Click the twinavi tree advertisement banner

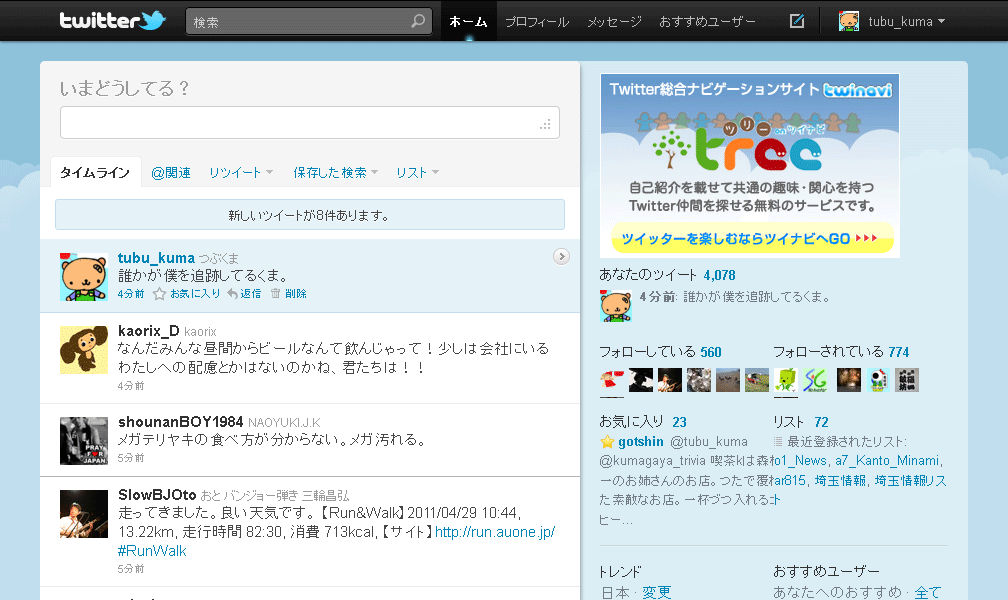(x=750, y=165)
